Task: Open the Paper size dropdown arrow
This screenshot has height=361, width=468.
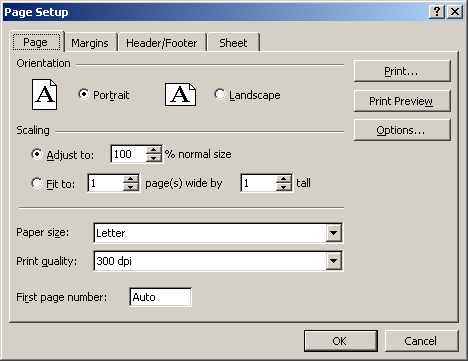Action: coord(334,233)
